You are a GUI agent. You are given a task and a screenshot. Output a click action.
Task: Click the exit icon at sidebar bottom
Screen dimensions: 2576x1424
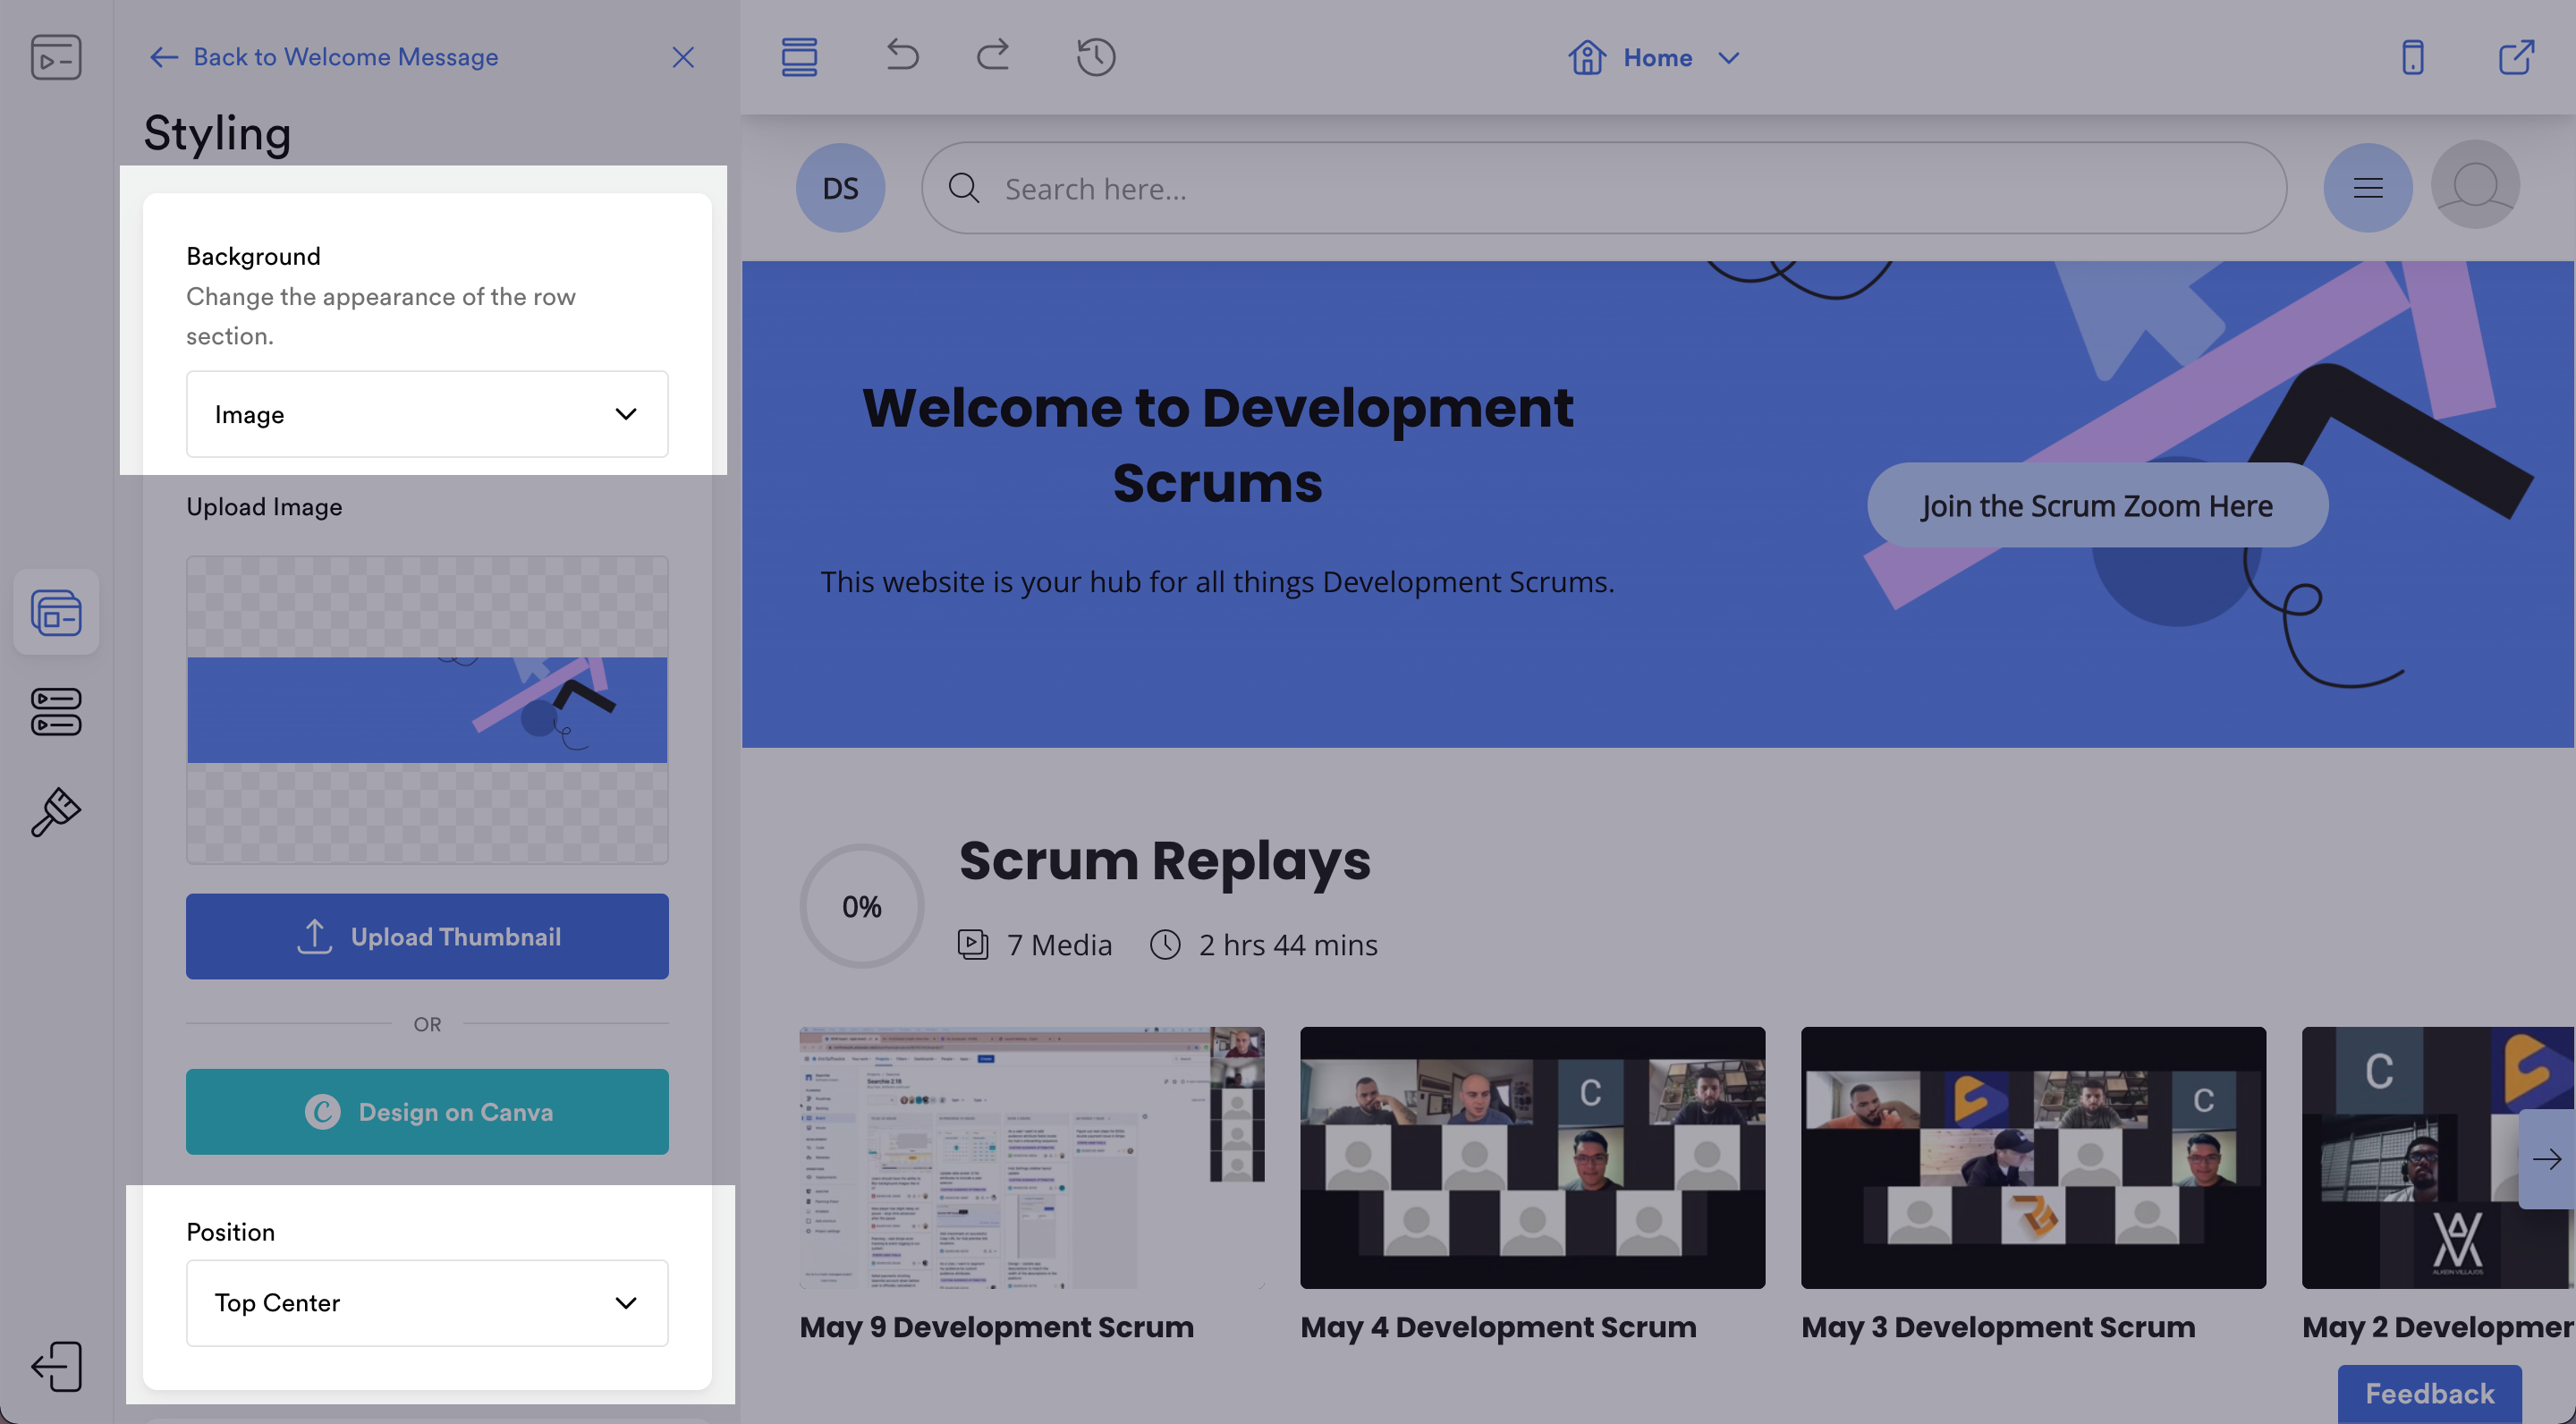(x=56, y=1366)
